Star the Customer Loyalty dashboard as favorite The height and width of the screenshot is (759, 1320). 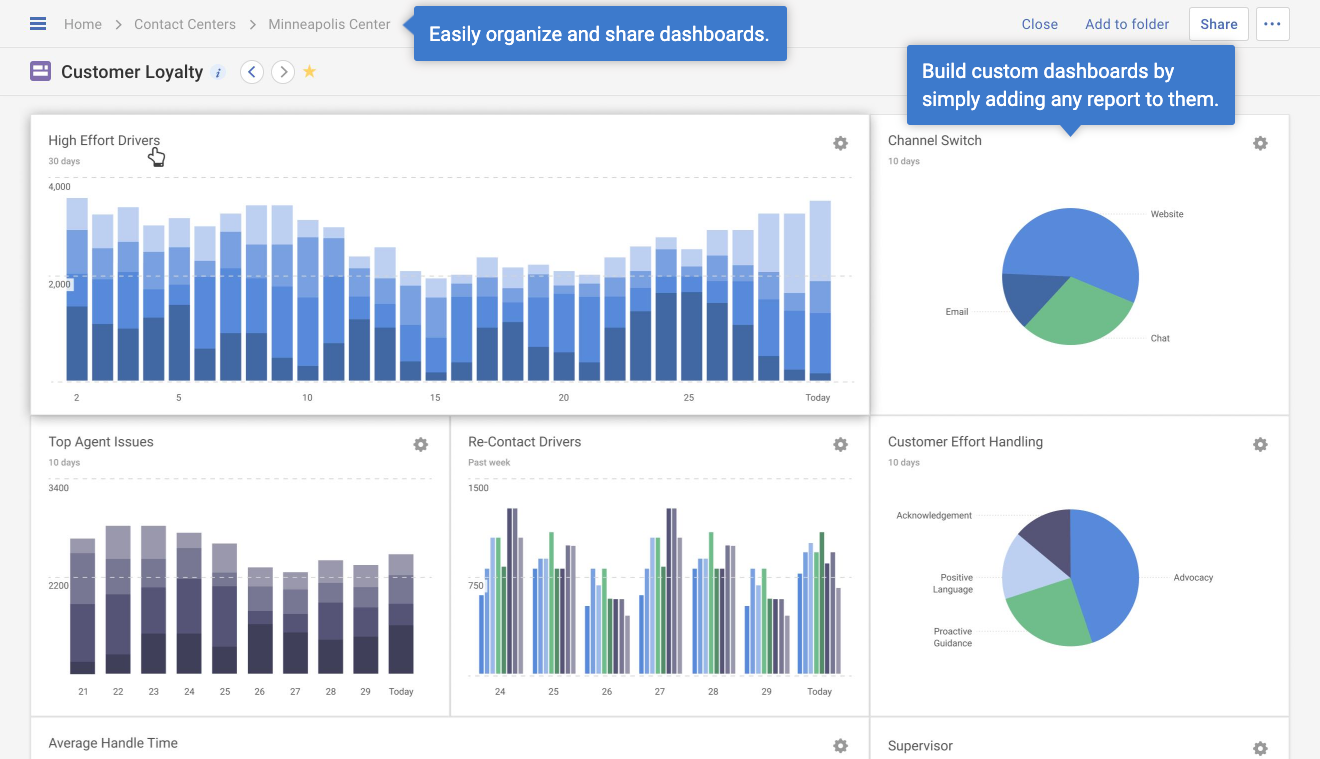click(310, 71)
